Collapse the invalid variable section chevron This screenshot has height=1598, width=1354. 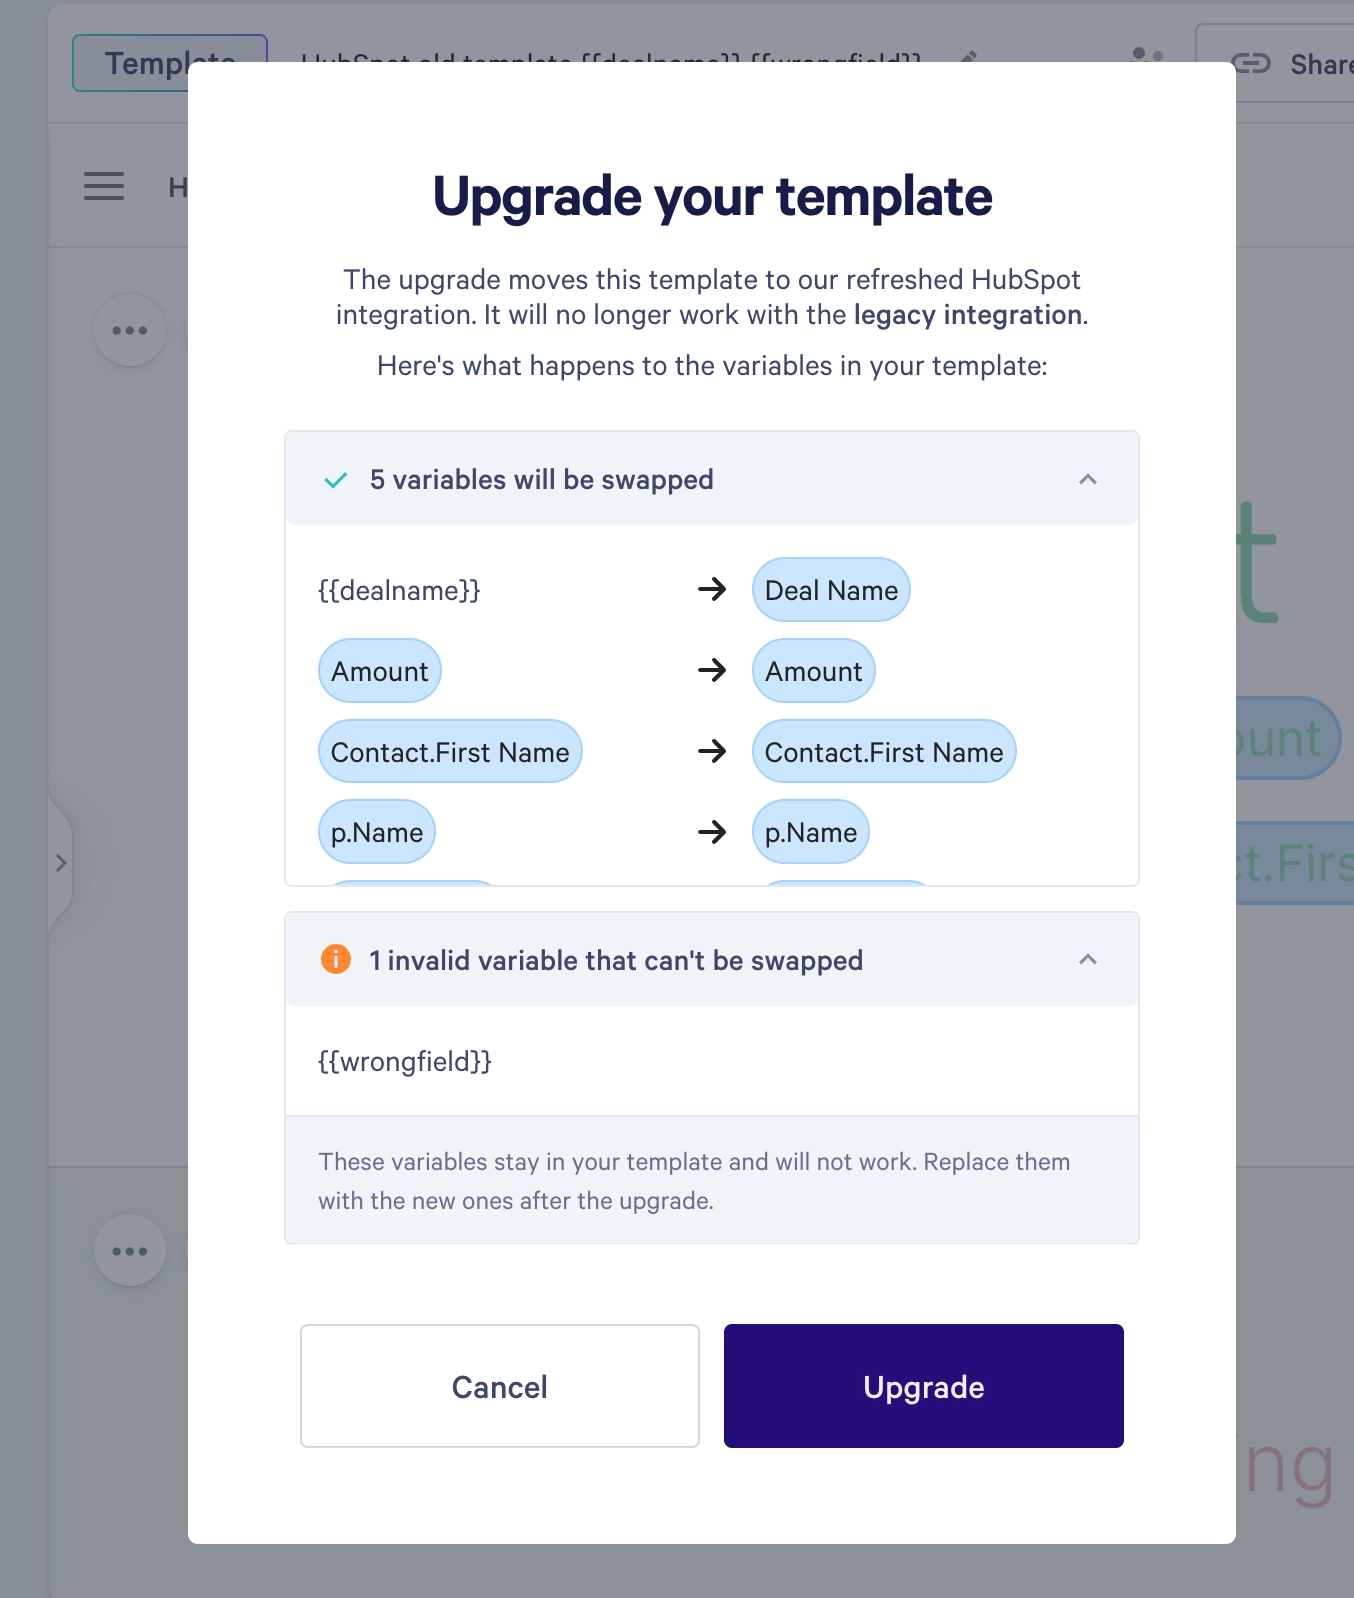[x=1088, y=959]
